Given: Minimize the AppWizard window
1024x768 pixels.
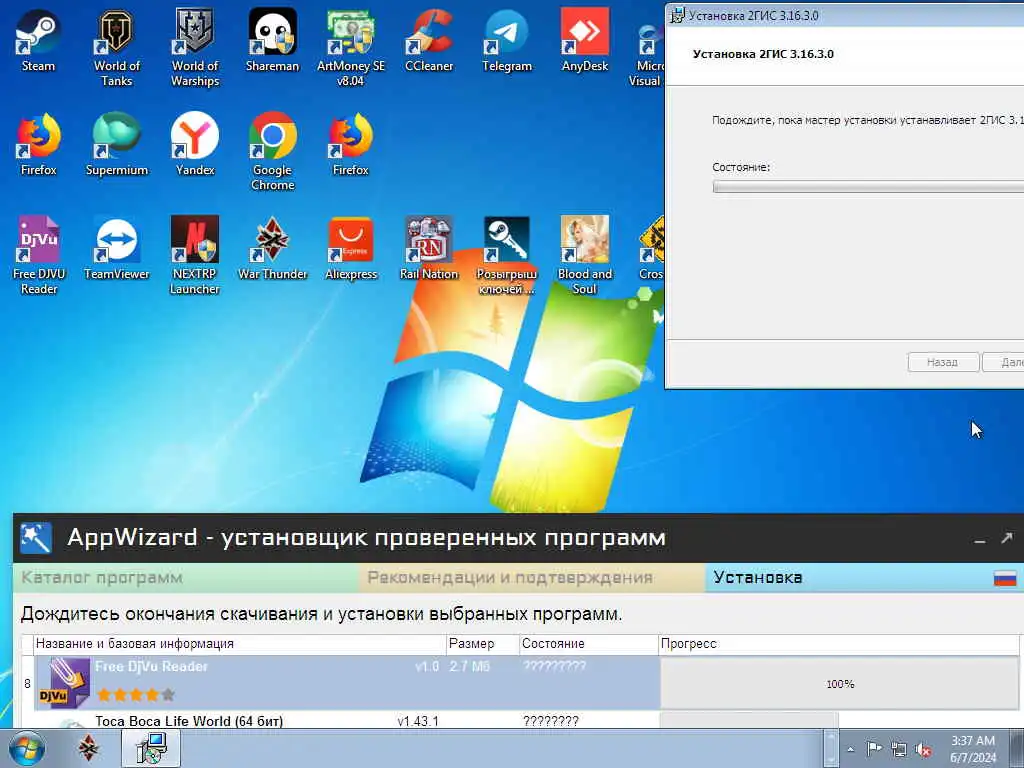Looking at the screenshot, I should [x=980, y=539].
